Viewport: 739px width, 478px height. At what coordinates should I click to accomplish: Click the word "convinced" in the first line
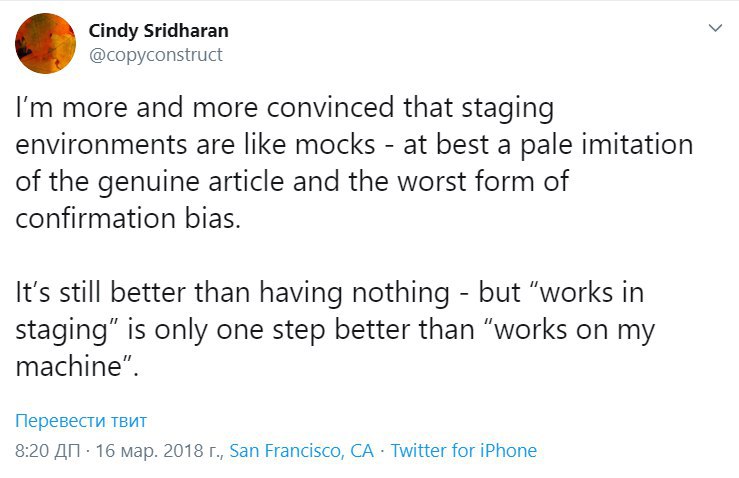330,107
